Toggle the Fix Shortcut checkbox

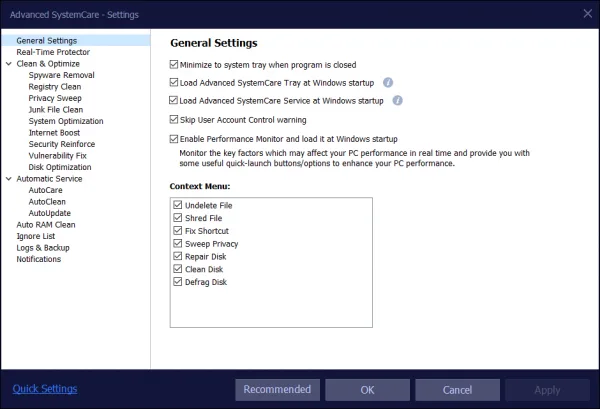(x=178, y=231)
